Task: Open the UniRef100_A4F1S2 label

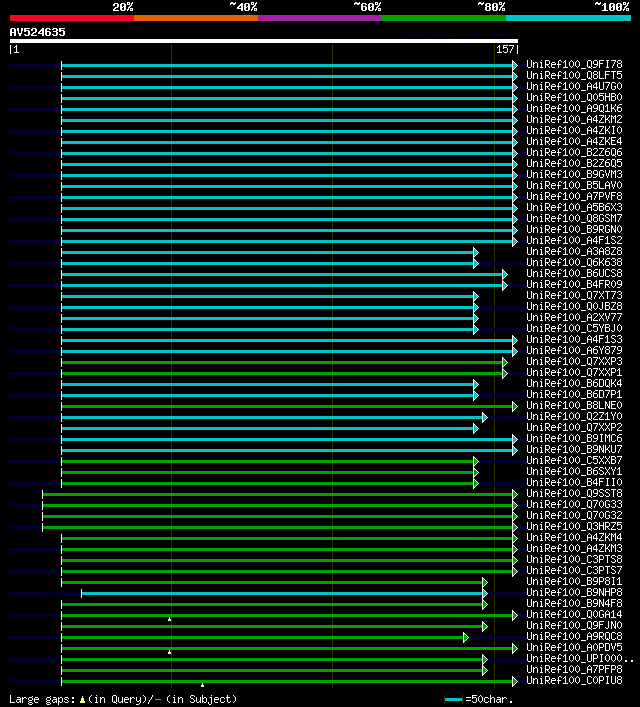Action: tap(574, 240)
